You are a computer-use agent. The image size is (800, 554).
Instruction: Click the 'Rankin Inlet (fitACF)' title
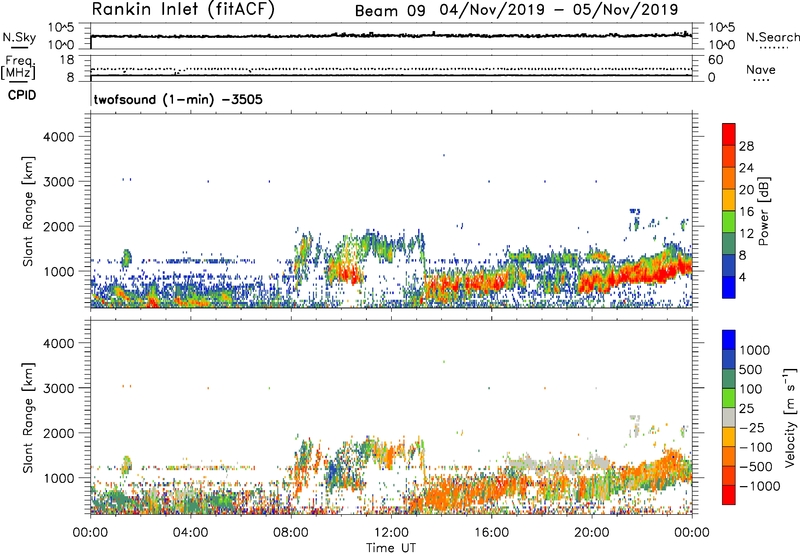pos(183,10)
